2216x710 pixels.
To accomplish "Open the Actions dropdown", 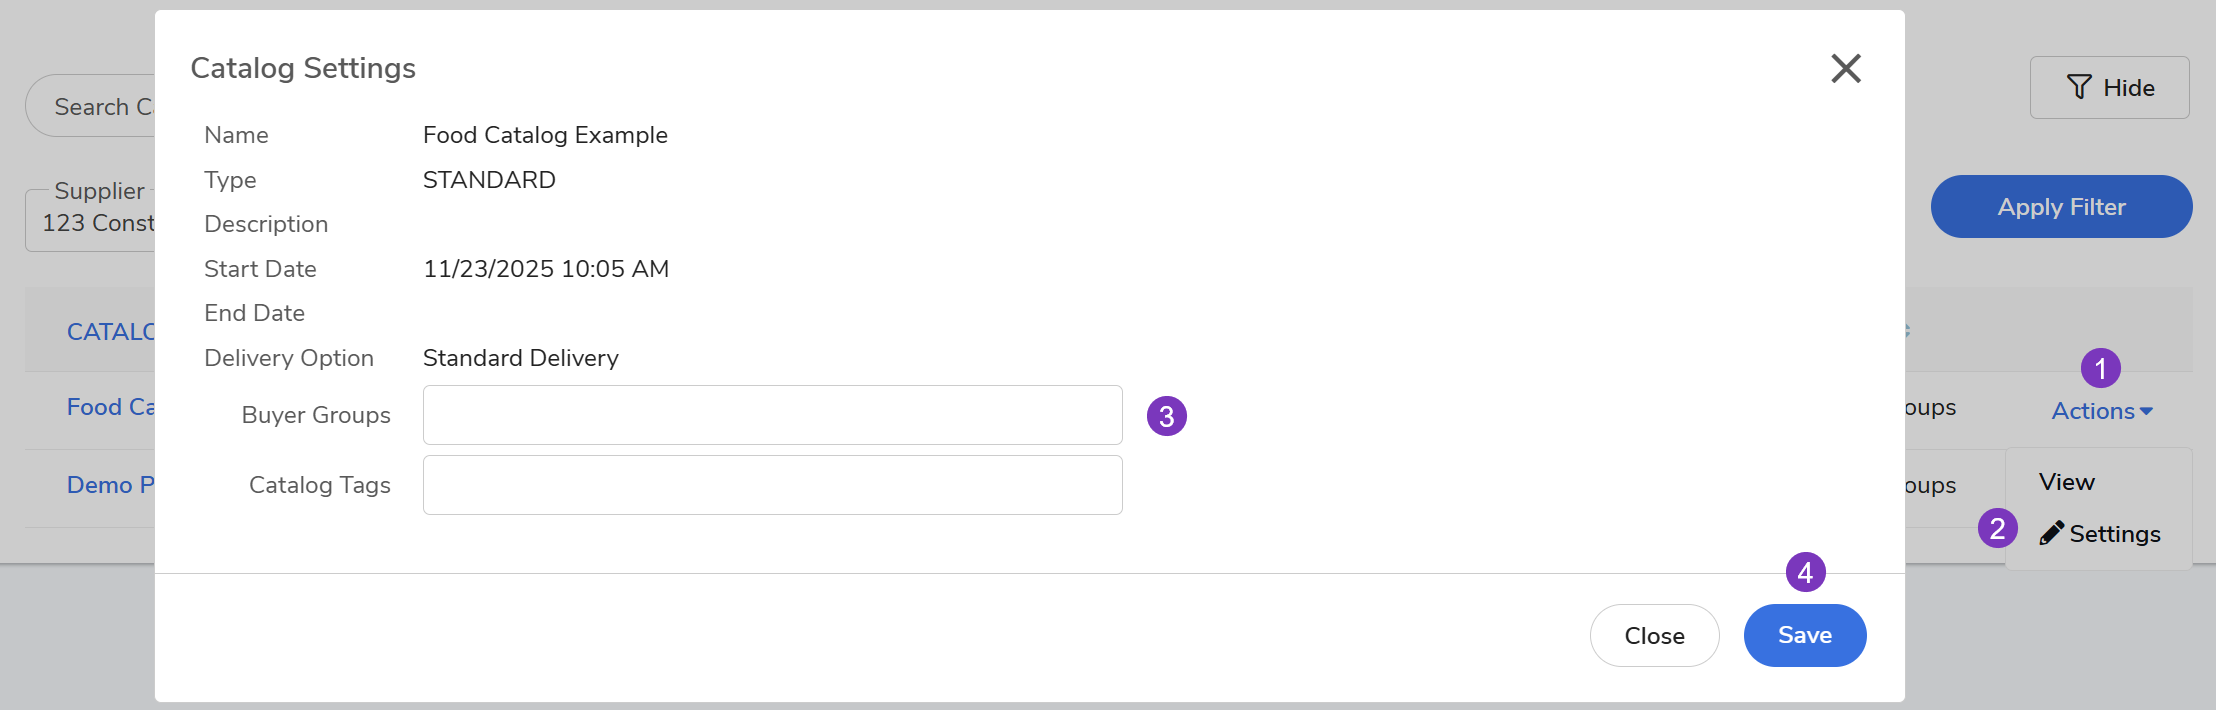I will [2093, 411].
